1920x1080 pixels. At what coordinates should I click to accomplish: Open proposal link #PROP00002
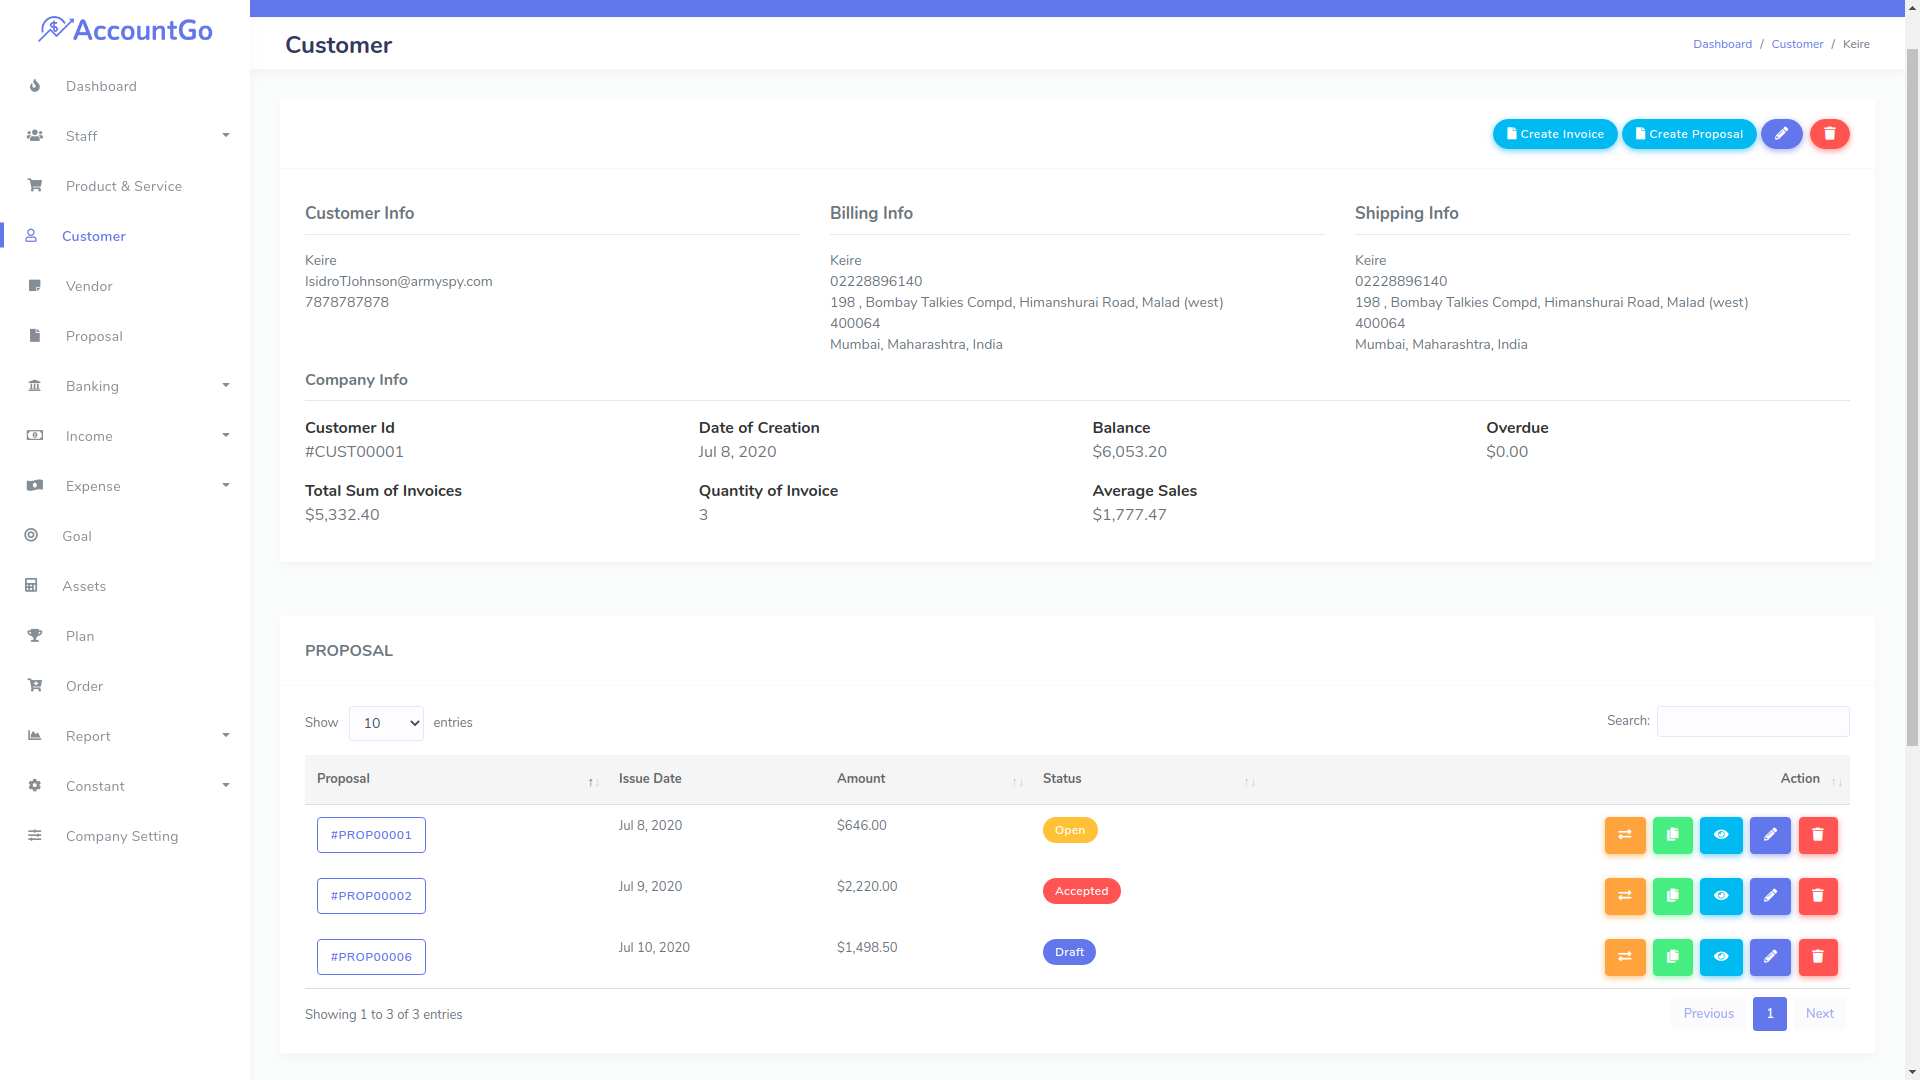click(371, 896)
